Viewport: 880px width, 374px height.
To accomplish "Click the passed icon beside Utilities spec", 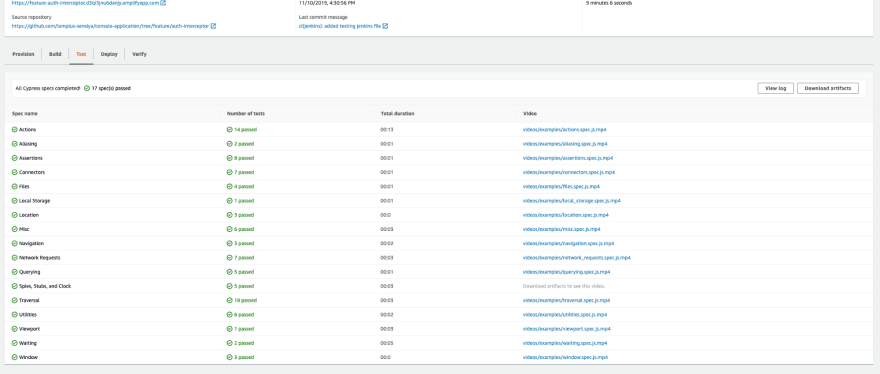I will point(15,315).
